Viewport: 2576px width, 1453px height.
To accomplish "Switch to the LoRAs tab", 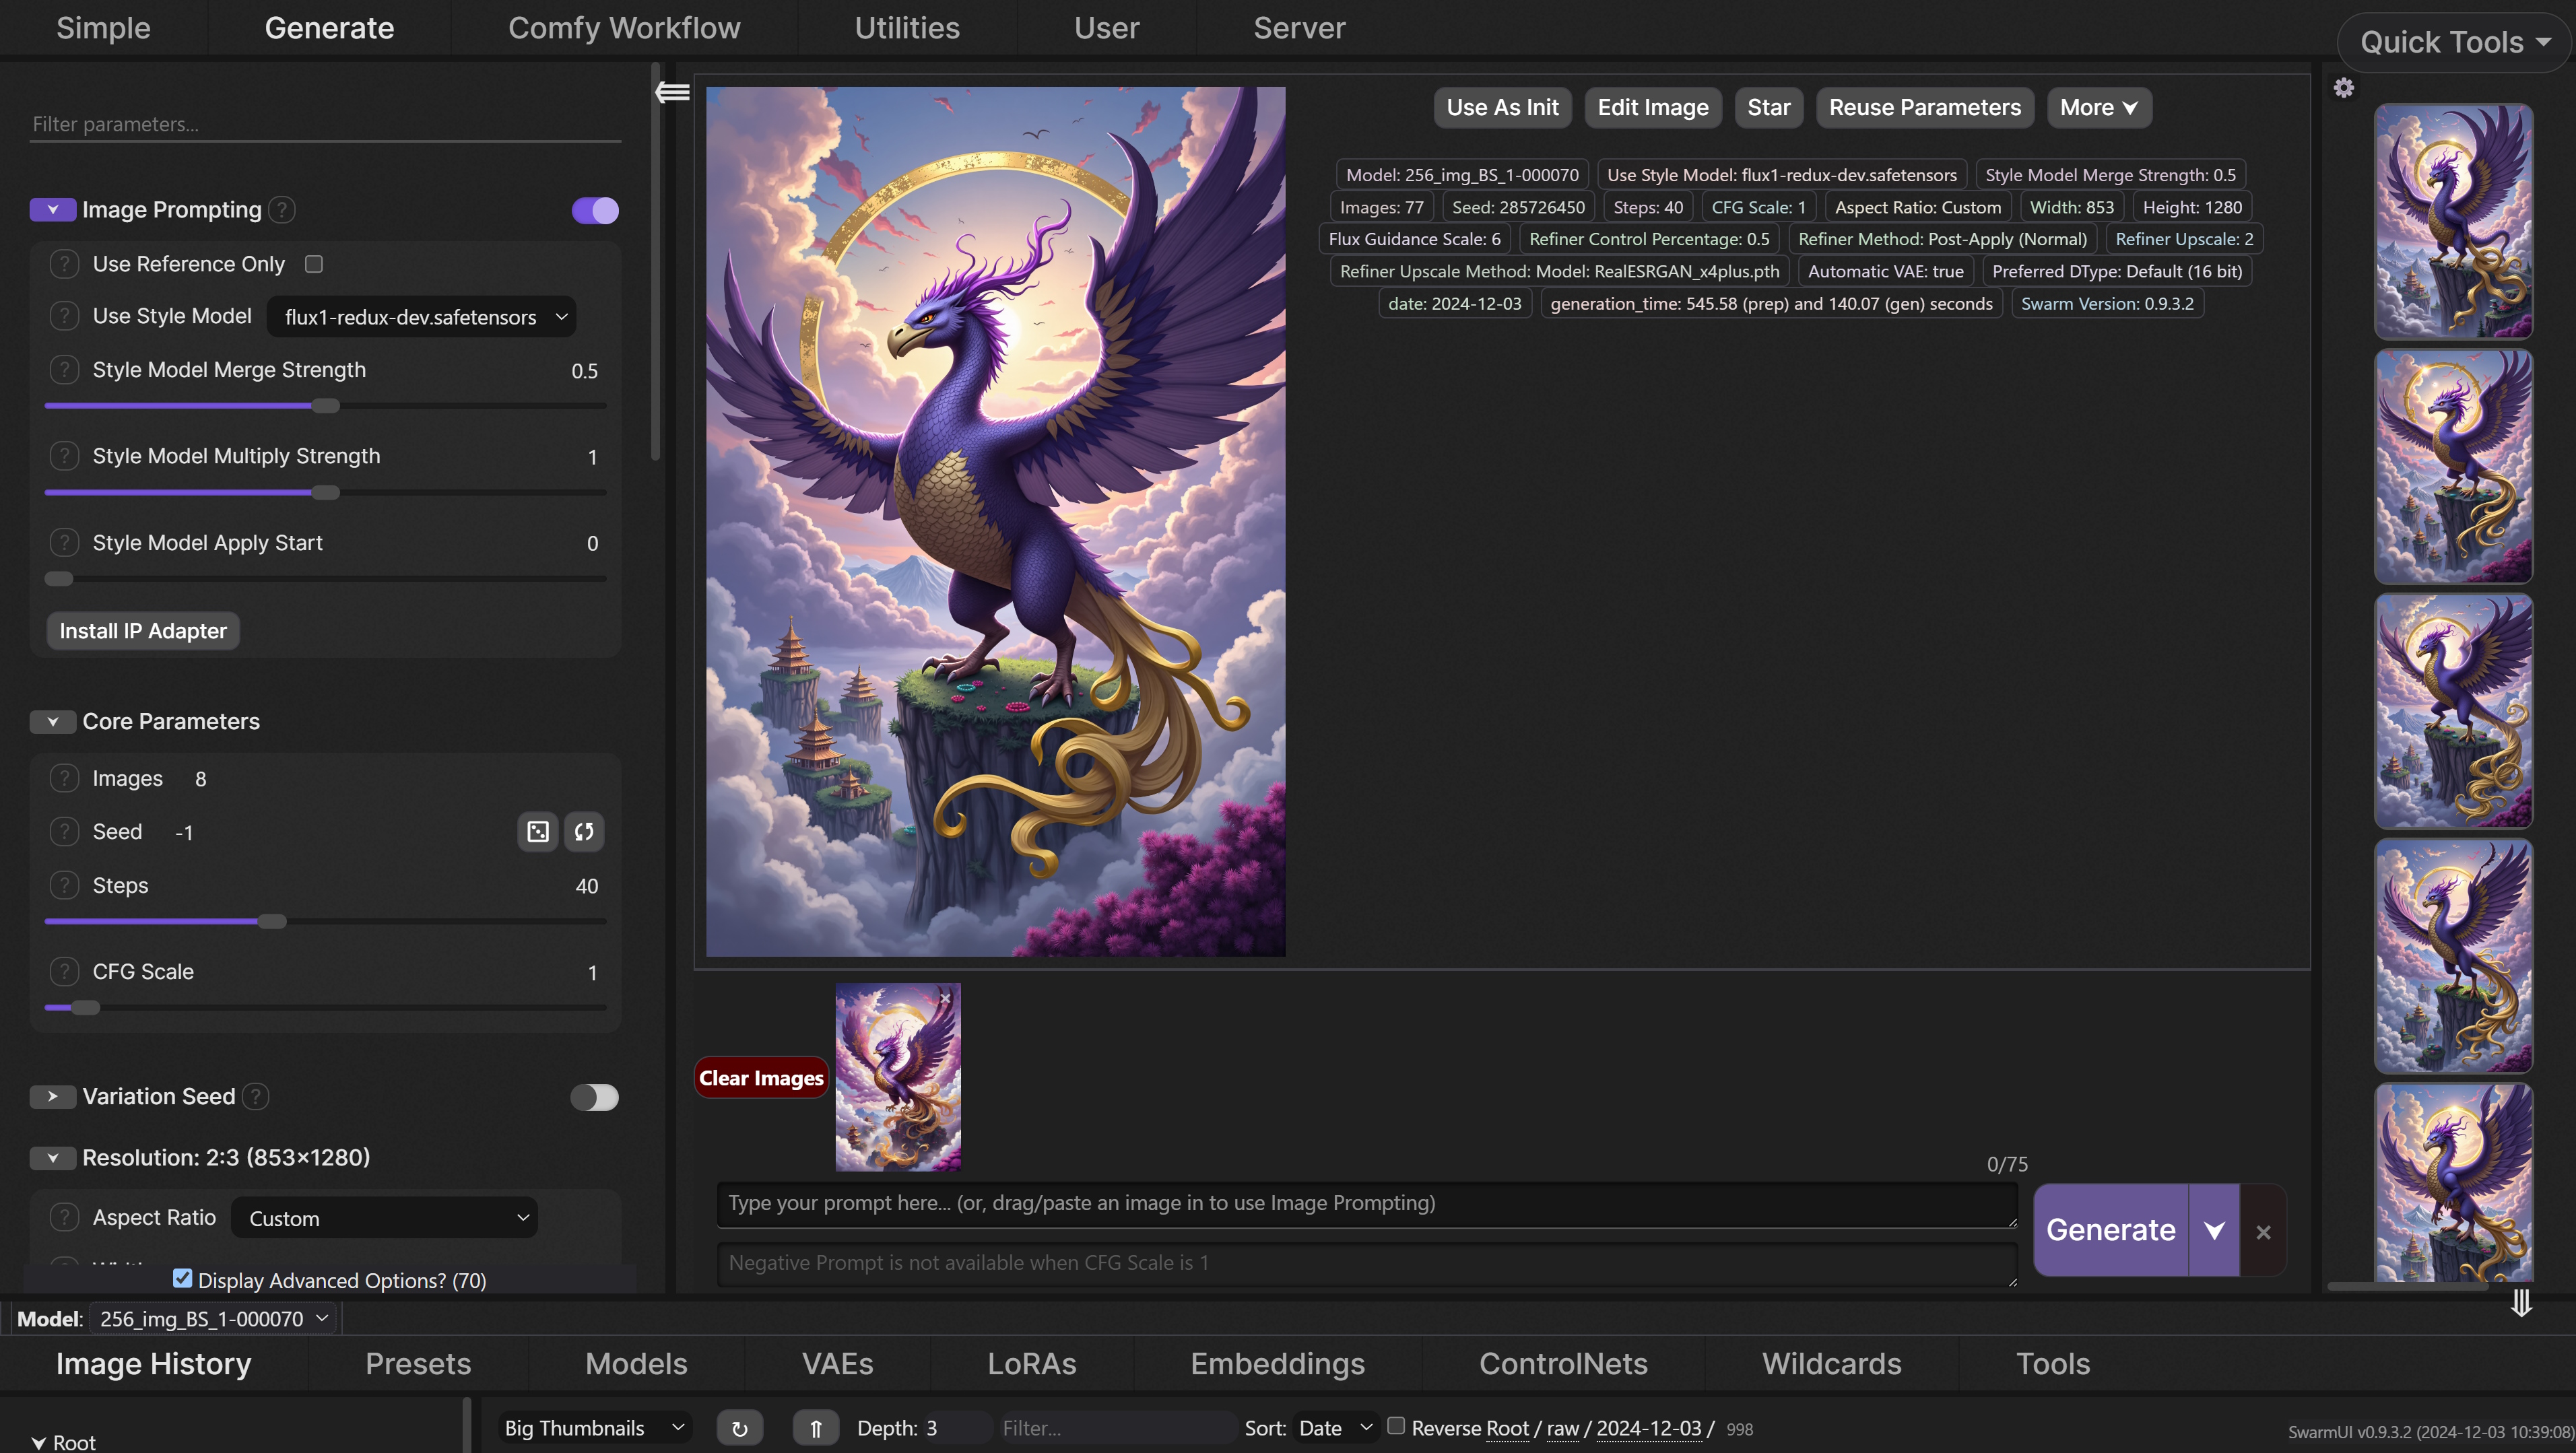I will pyautogui.click(x=1032, y=1364).
